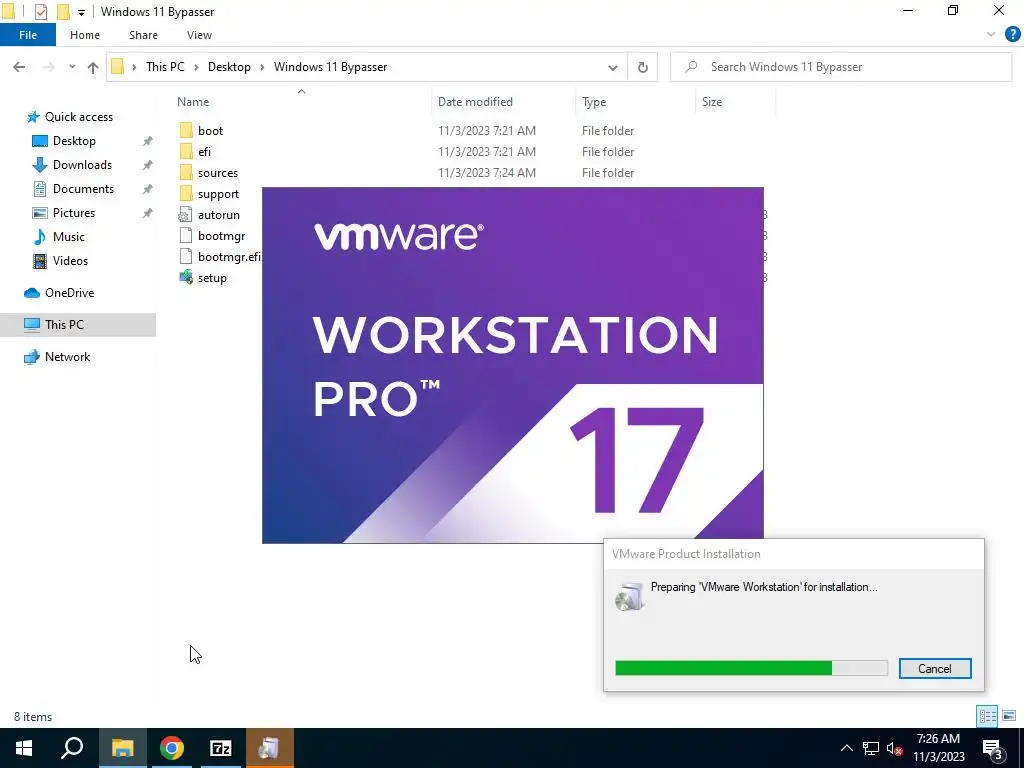Launch Google Chrome from the taskbar
This screenshot has height=768, width=1024.
pos(171,748)
